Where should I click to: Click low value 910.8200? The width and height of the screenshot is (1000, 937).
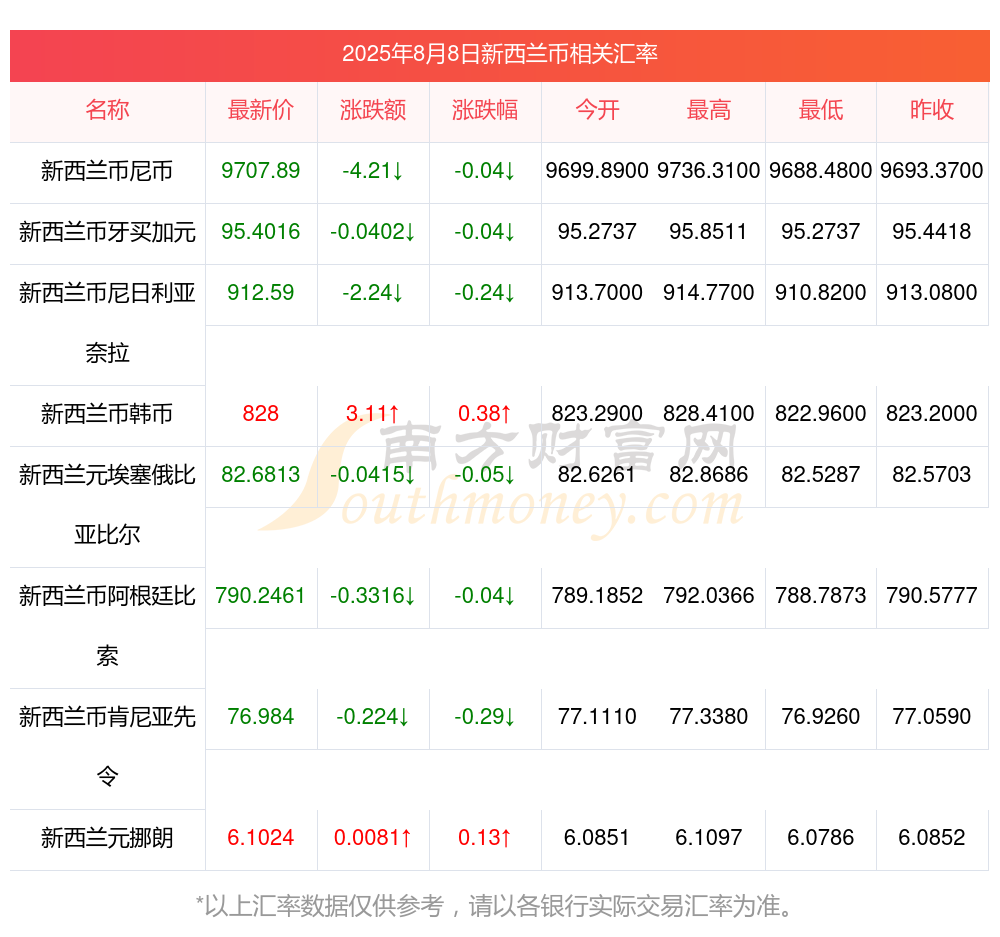821,292
